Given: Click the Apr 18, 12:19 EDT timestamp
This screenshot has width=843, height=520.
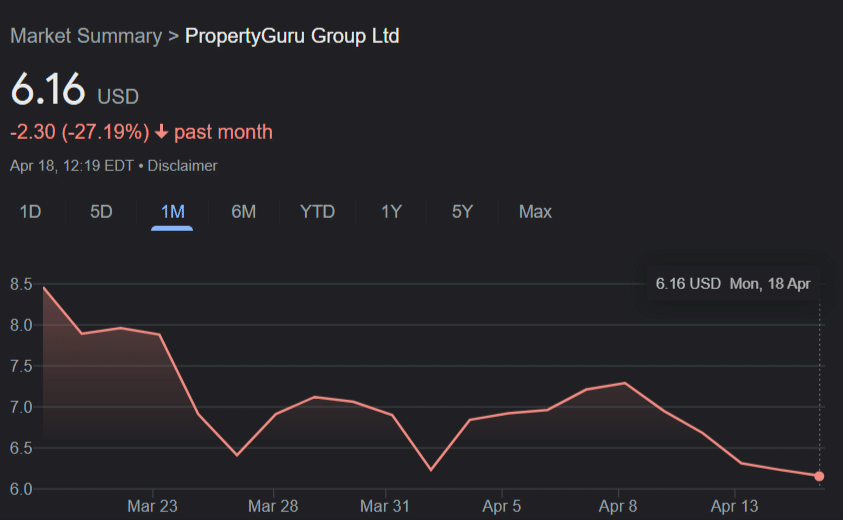Looking at the screenshot, I should (72, 166).
